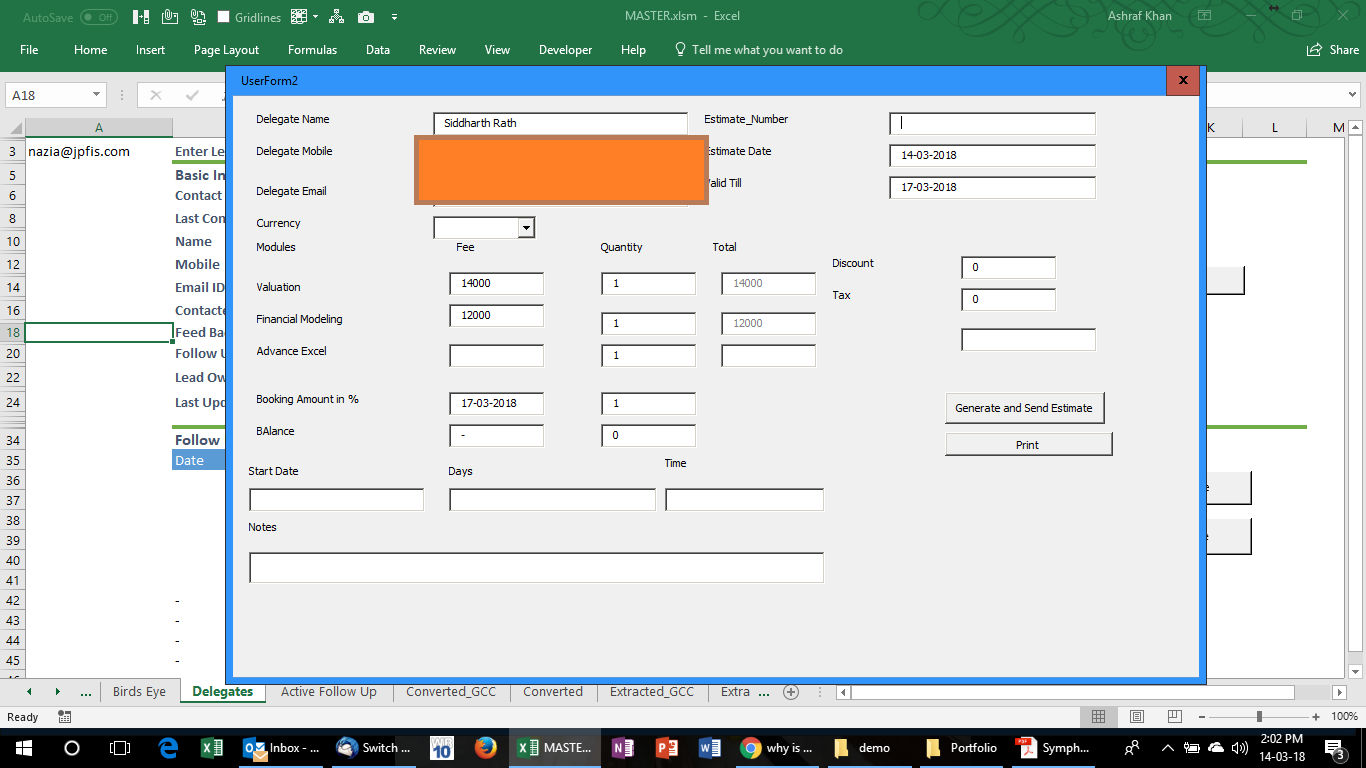
Task: Switch to Page Layout view icon in status bar
Action: click(1137, 717)
